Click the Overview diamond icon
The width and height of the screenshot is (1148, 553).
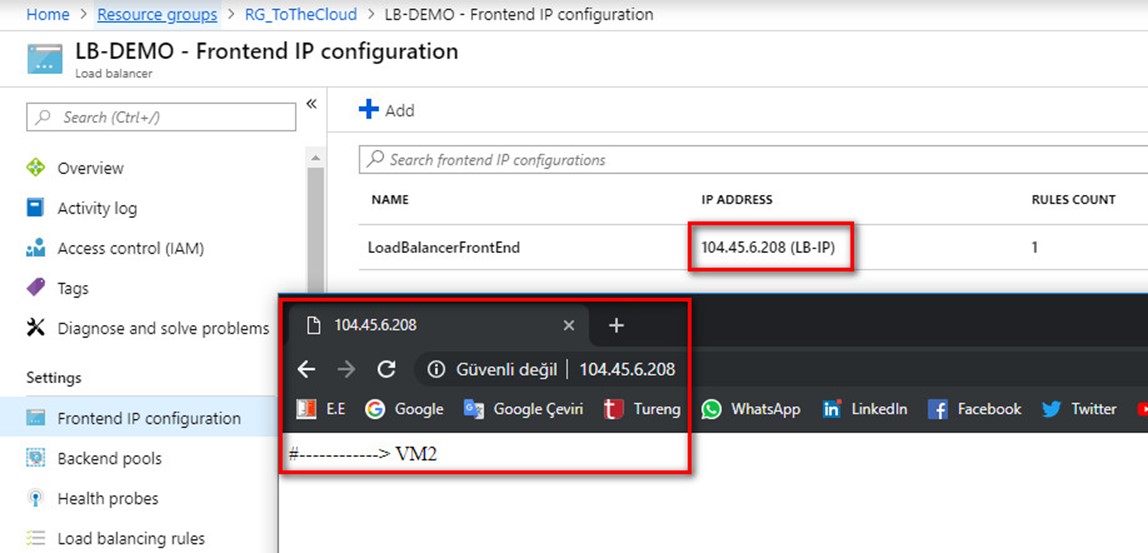[35, 168]
